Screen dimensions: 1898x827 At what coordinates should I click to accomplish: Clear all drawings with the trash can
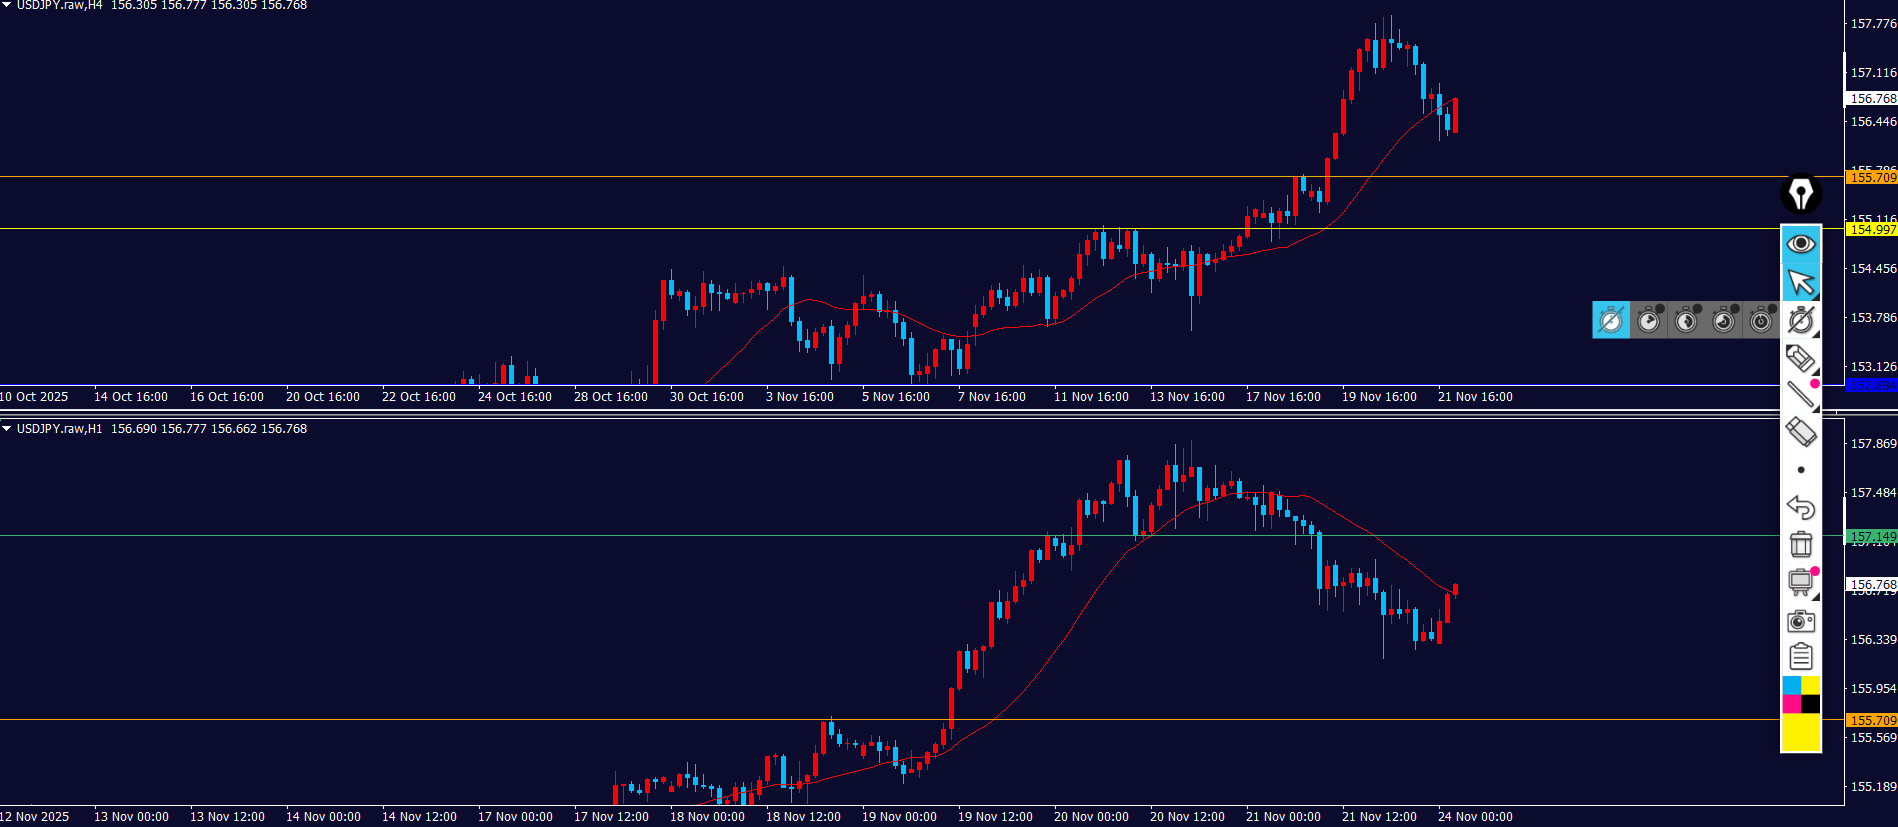pos(1800,544)
